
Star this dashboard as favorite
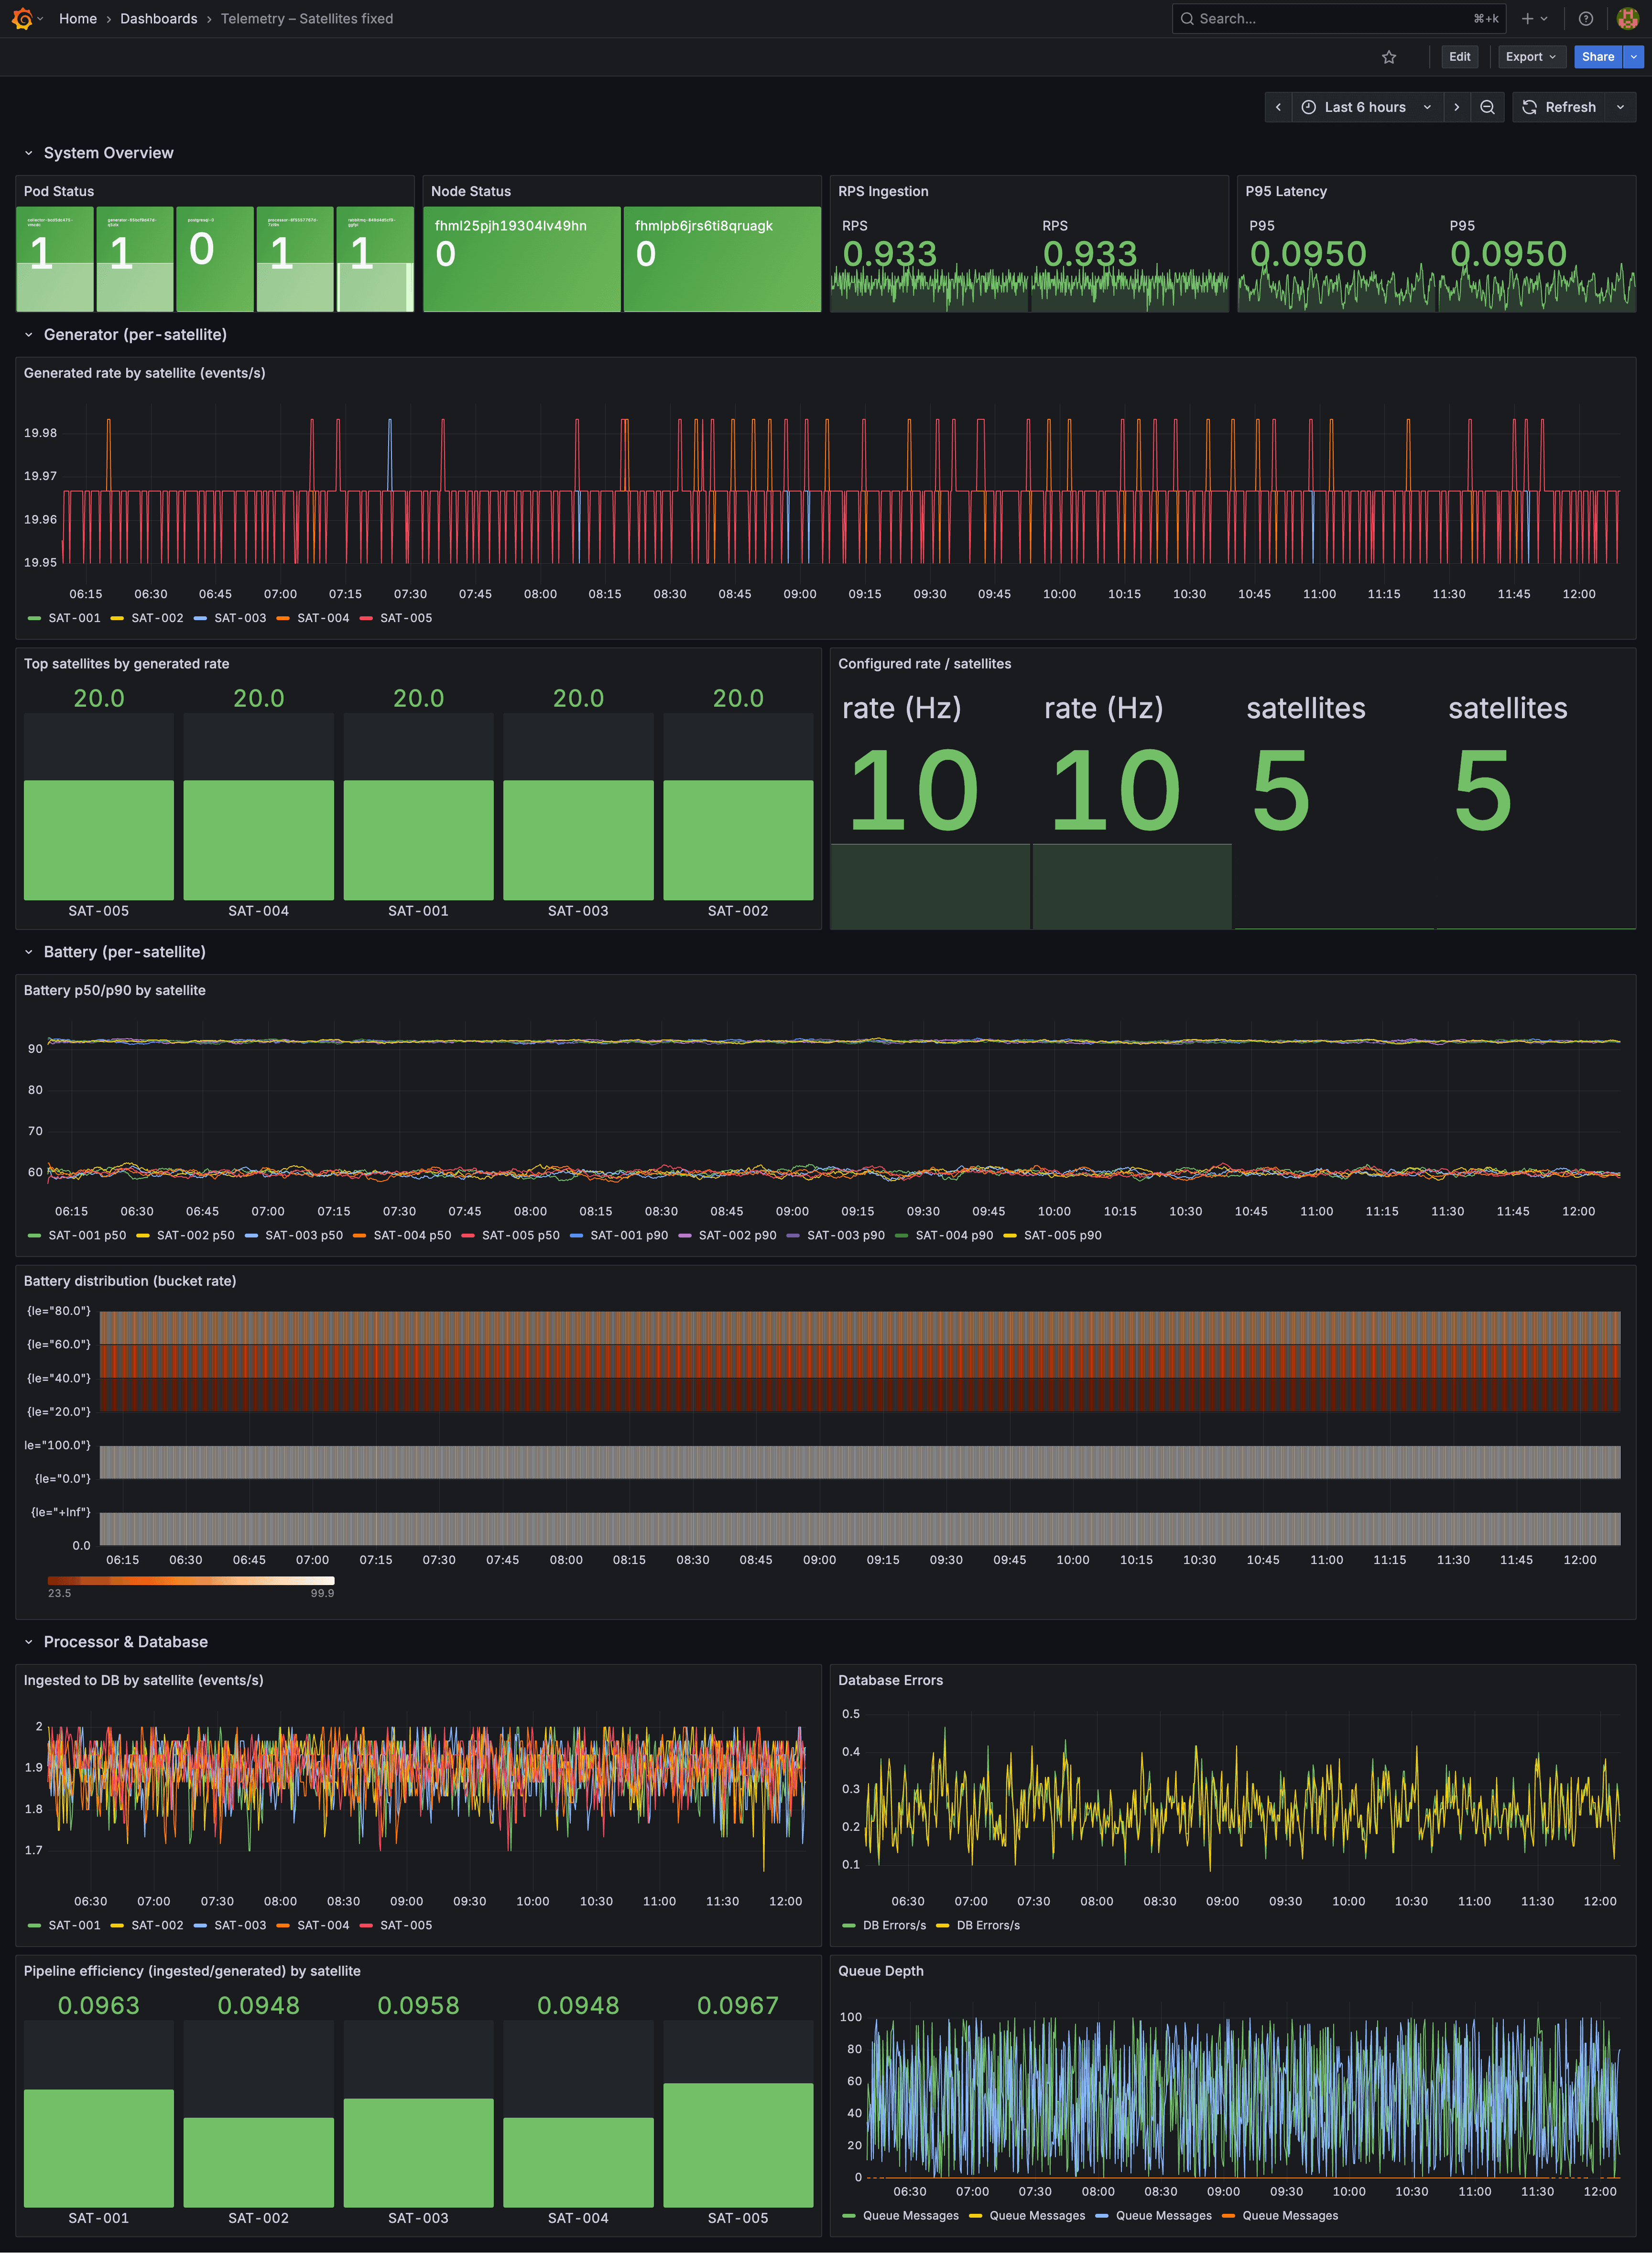1389,57
